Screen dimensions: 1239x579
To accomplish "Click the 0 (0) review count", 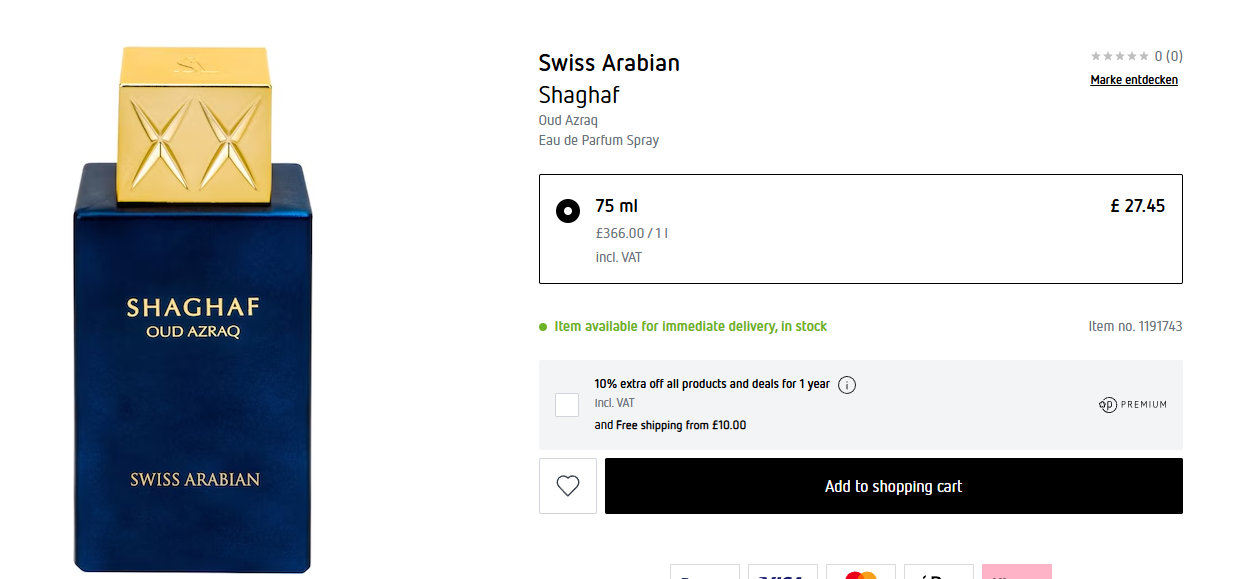I will coord(1168,56).
